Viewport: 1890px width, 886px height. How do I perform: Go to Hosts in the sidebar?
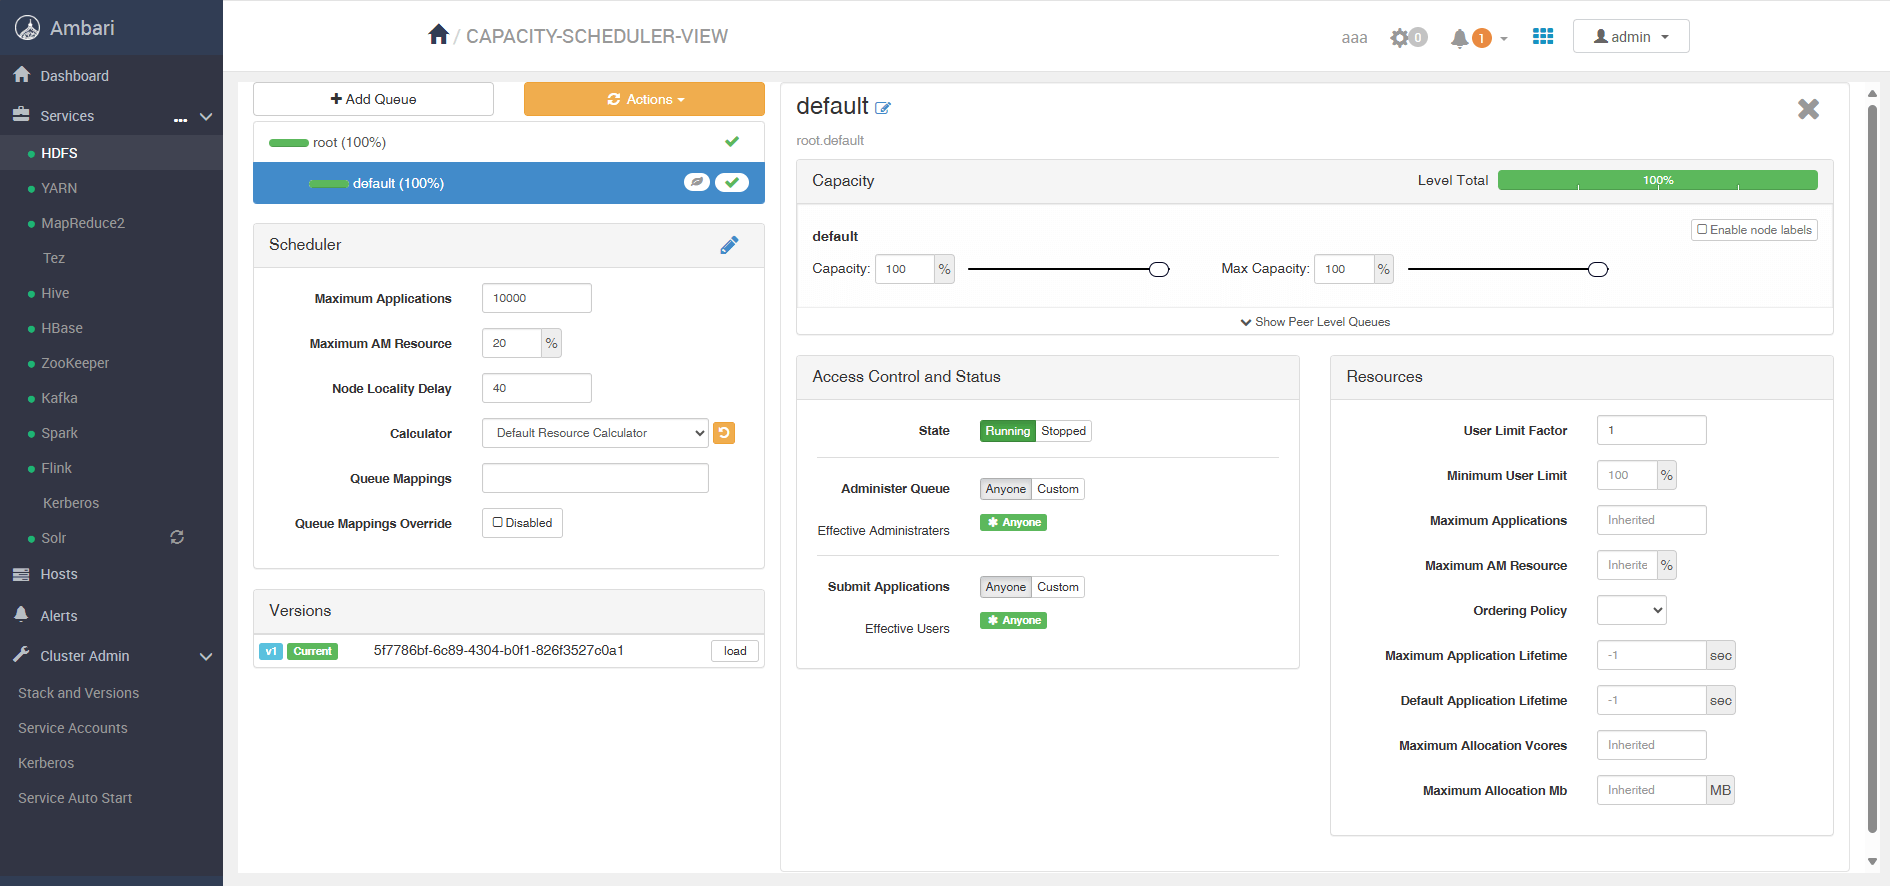59,574
